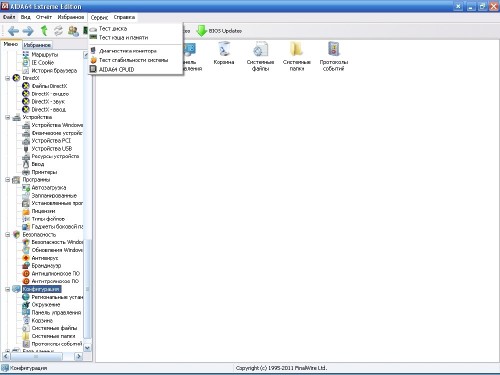This screenshot has width=500, height=375.
Task: Select Автозагрузка tree item
Action: coord(49,188)
